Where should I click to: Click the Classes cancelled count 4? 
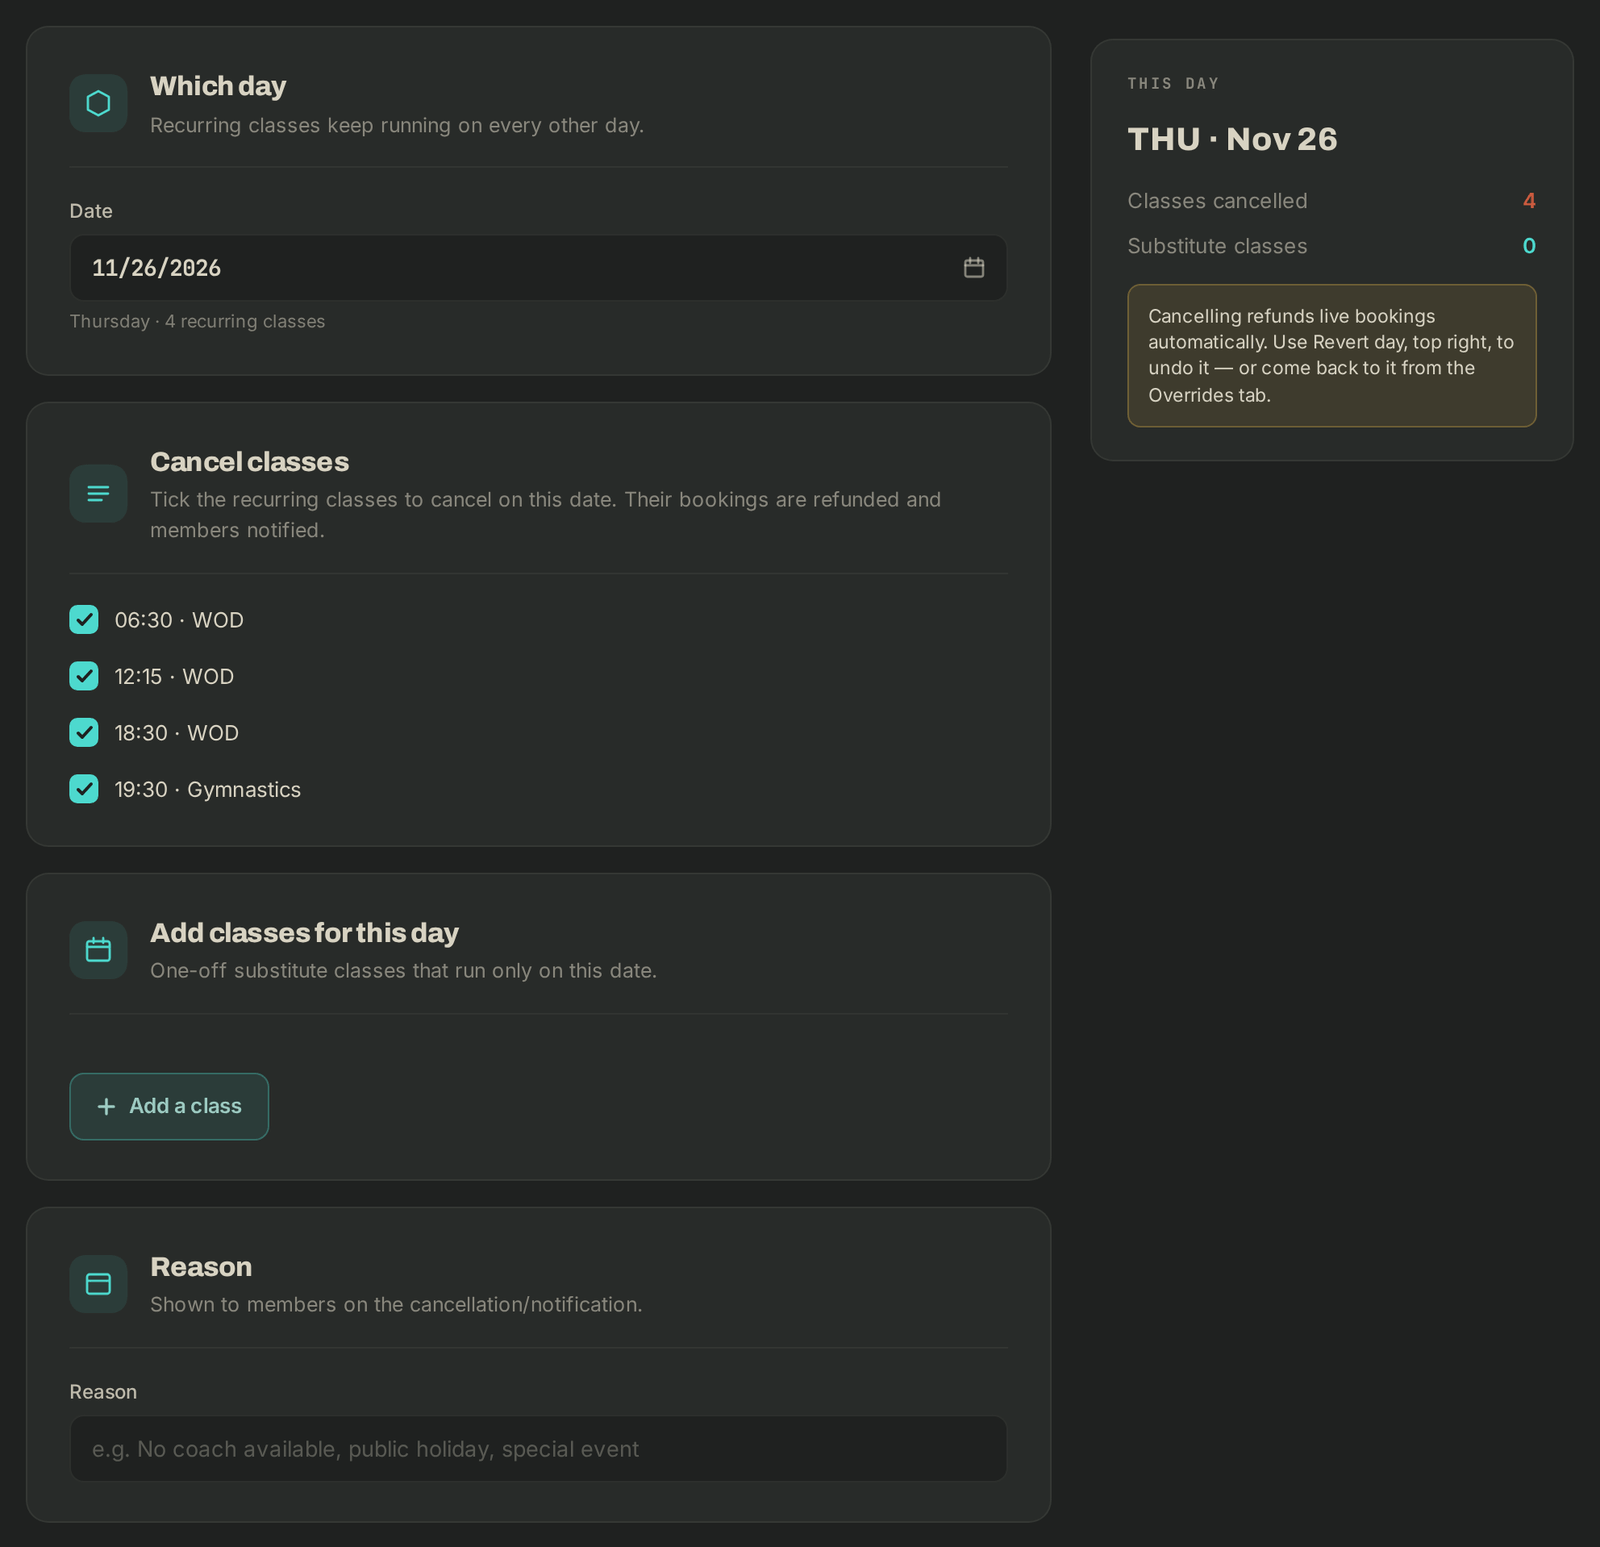[1529, 201]
